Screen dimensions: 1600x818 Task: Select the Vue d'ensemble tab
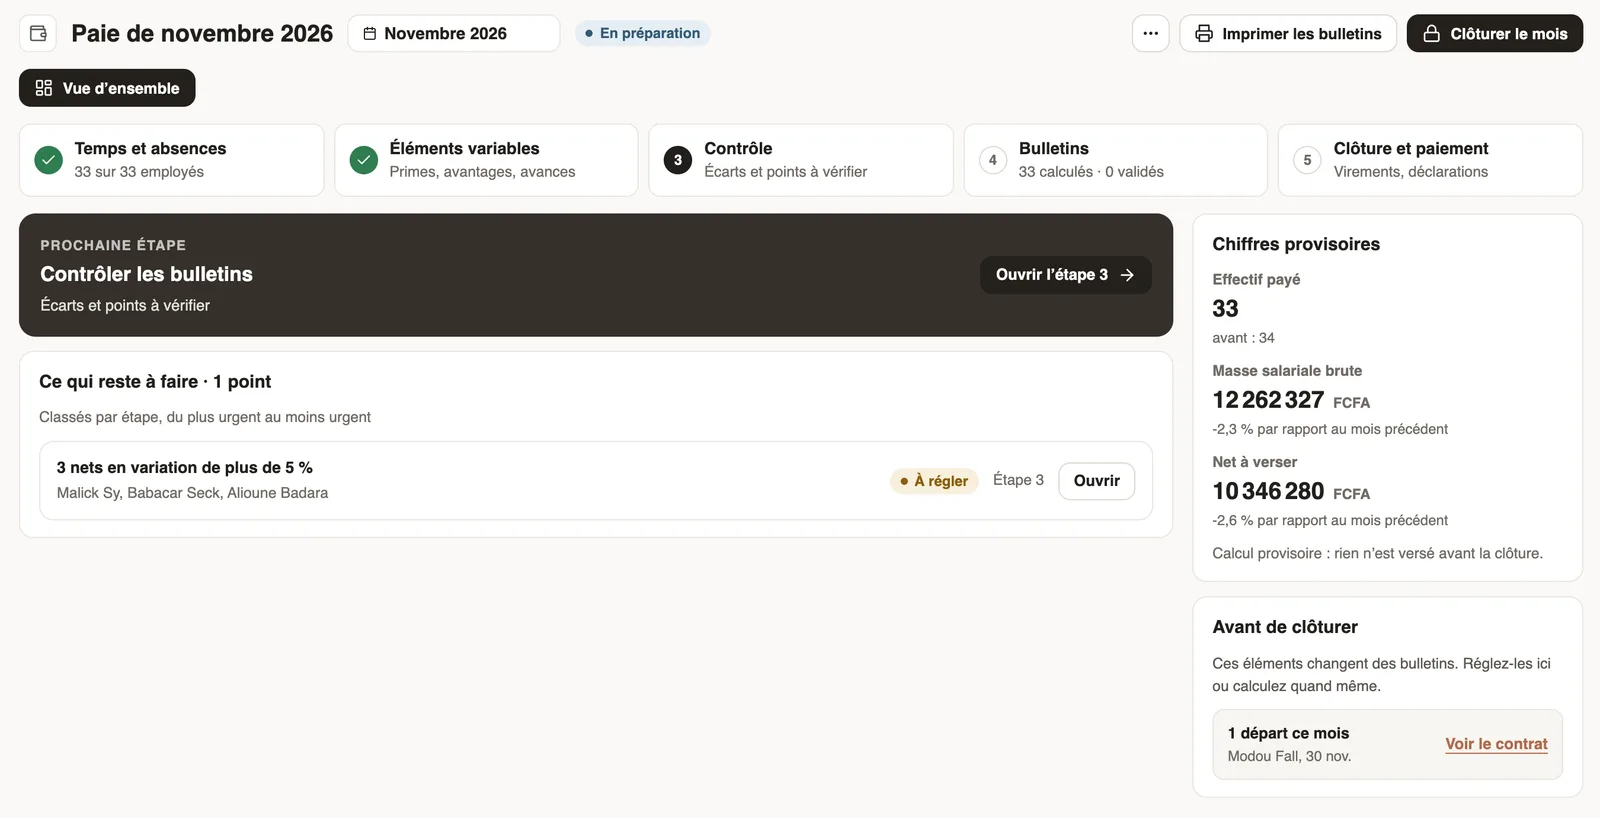tap(107, 88)
